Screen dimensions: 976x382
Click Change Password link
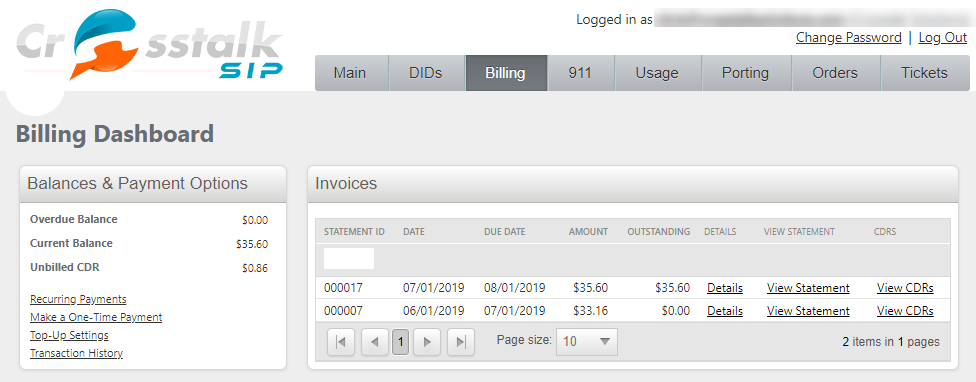pos(848,37)
